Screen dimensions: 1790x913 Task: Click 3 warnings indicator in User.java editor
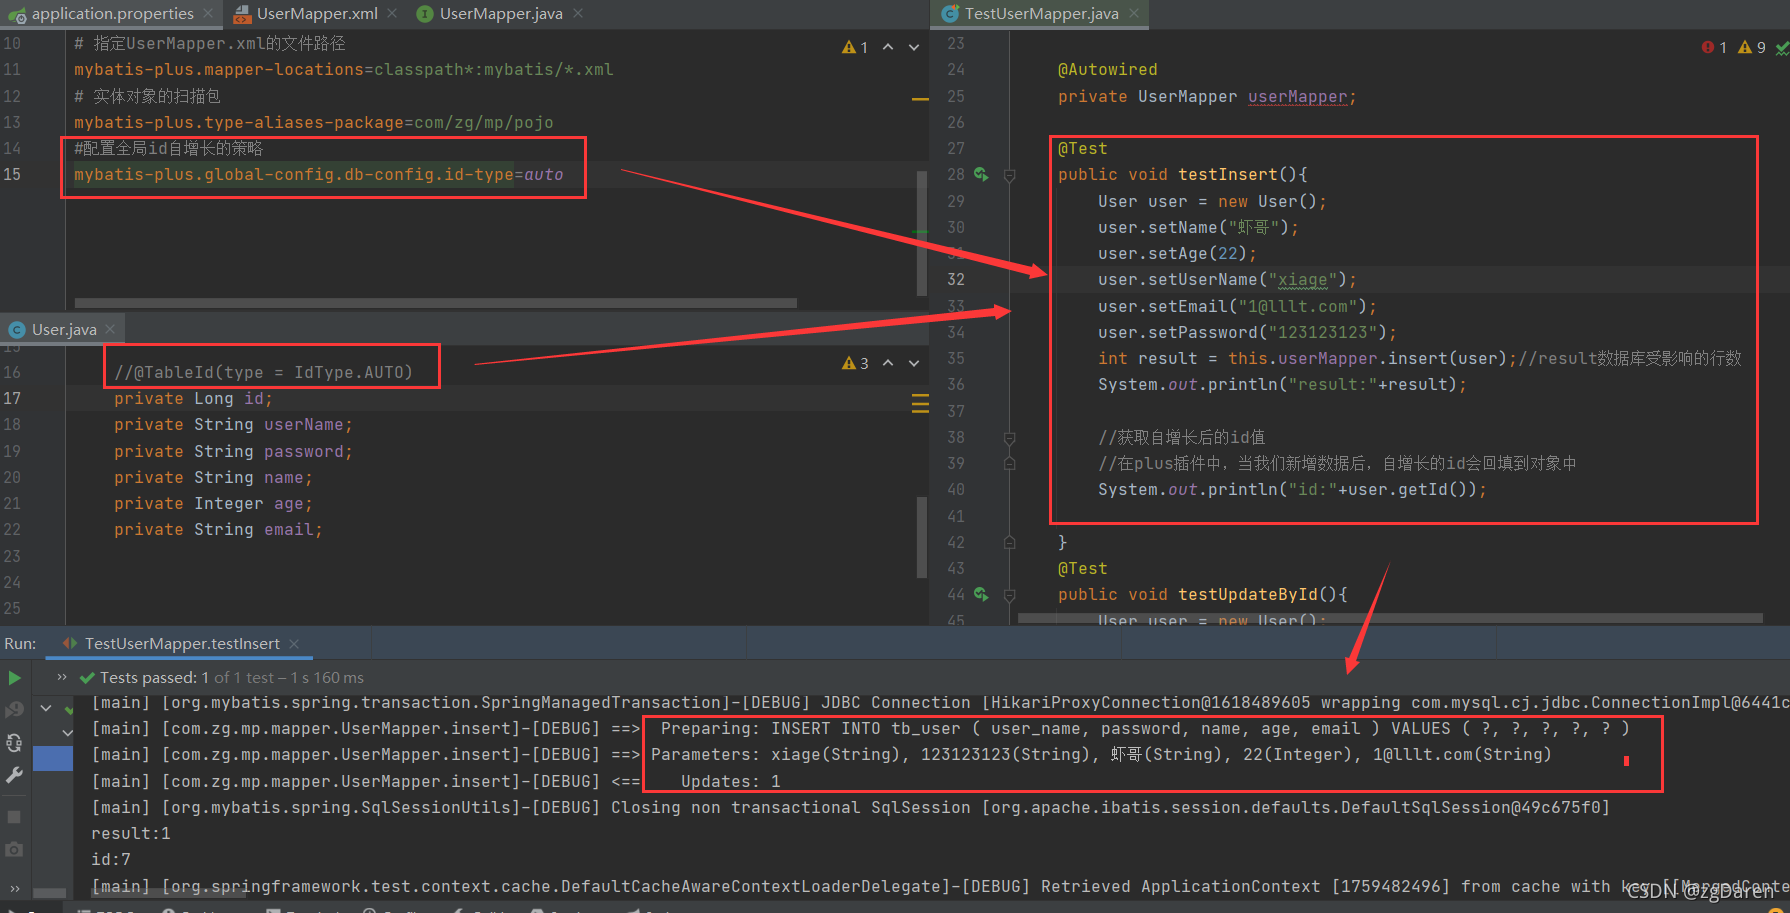(855, 363)
